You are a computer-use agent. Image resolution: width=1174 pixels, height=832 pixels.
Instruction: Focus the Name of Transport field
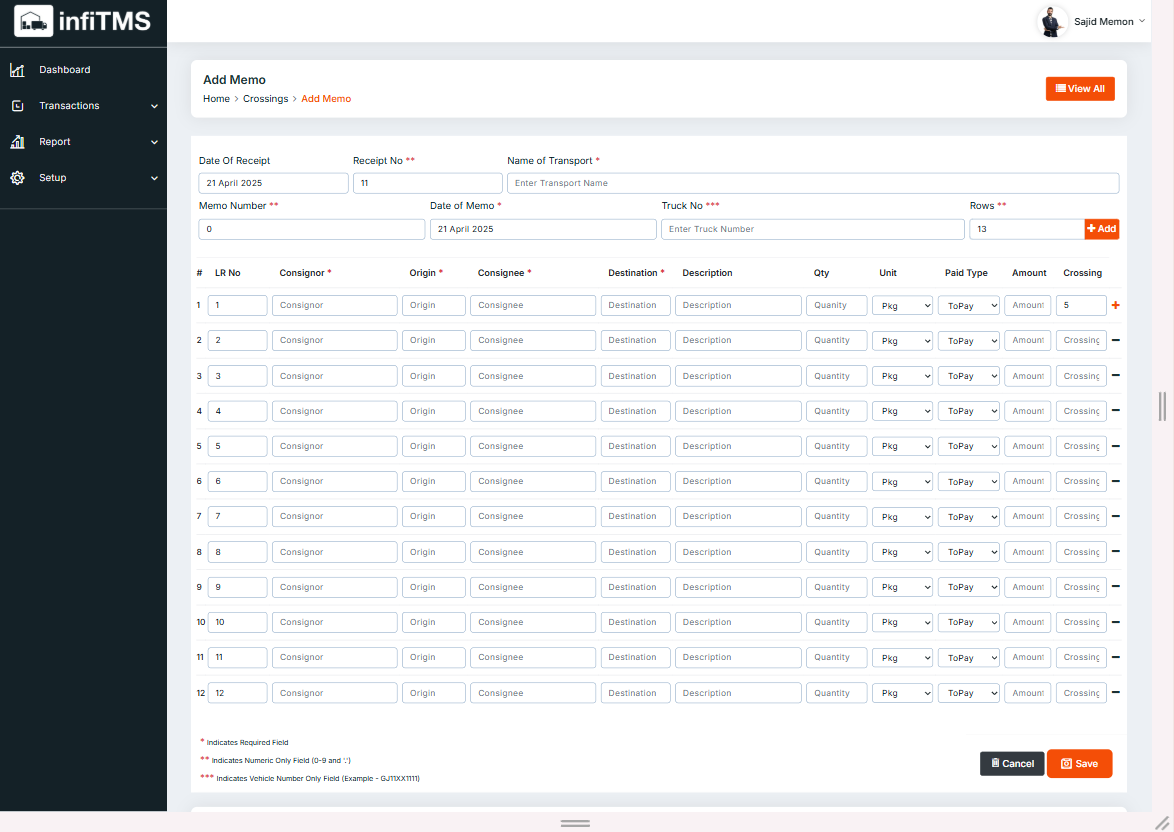pos(812,183)
